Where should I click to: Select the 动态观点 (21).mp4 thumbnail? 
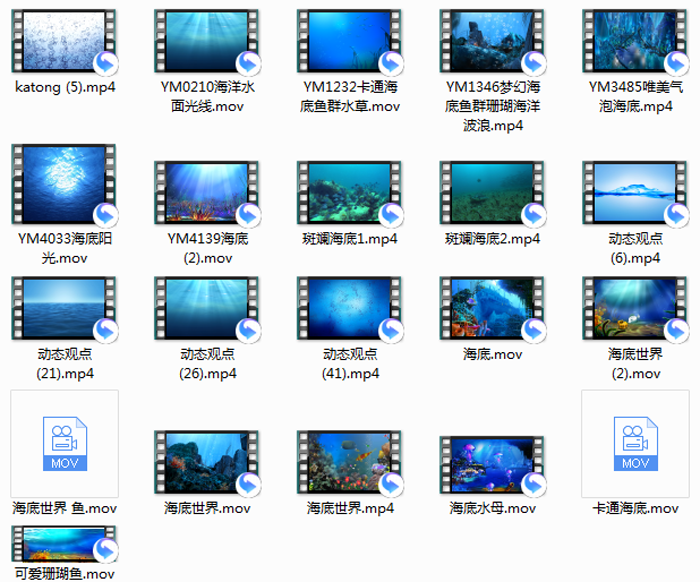click(64, 308)
